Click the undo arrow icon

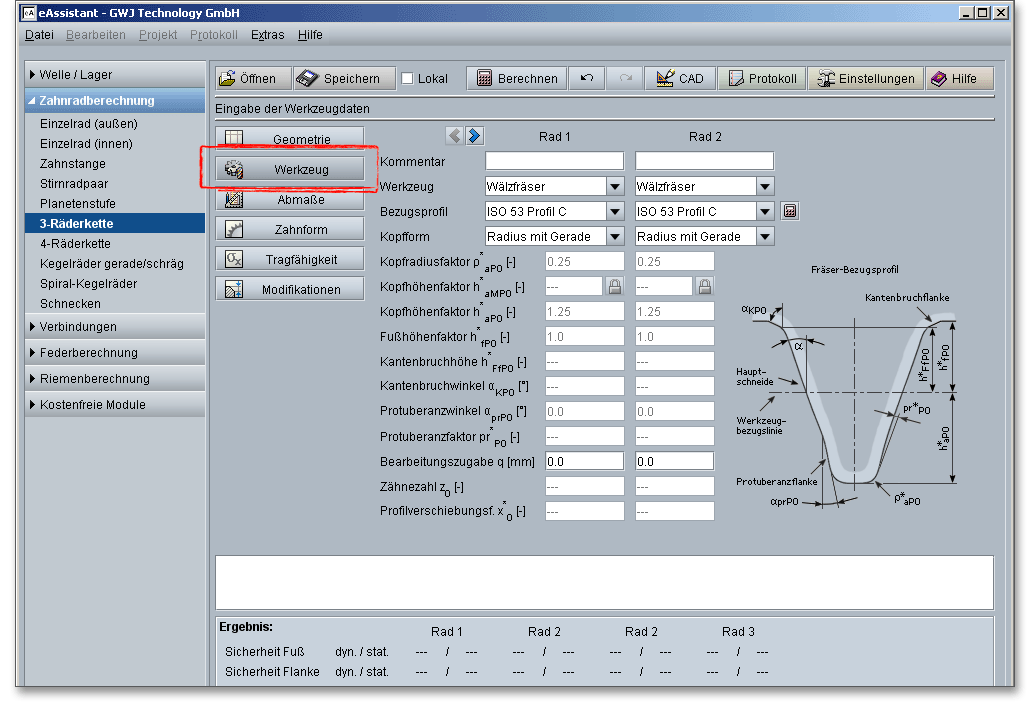pyautogui.click(x=587, y=79)
